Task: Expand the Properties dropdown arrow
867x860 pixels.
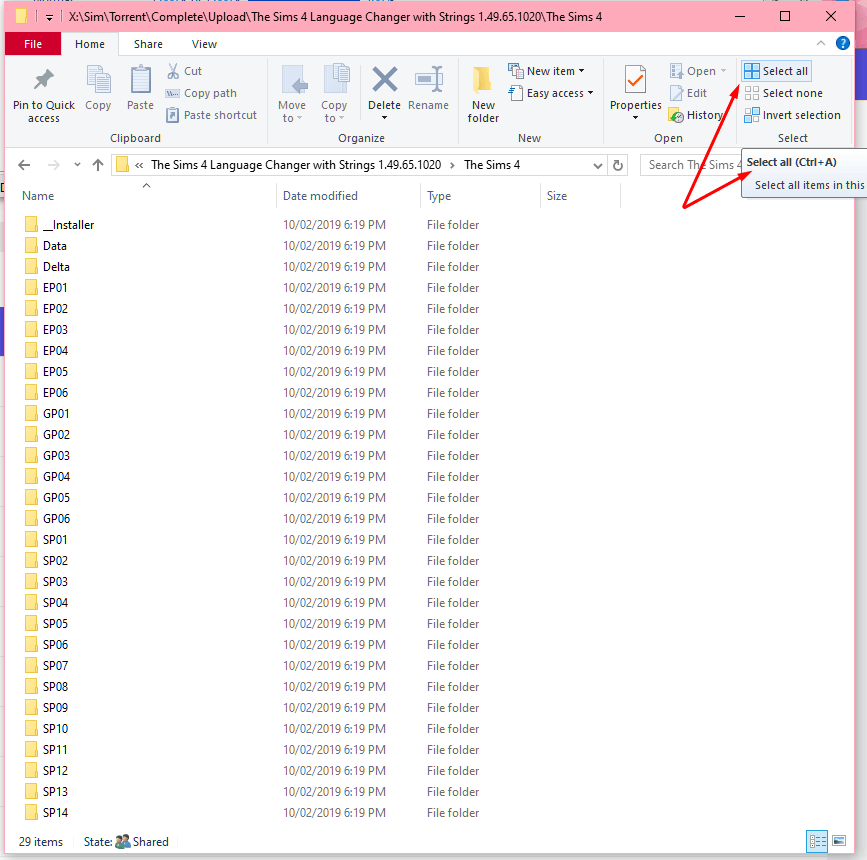Action: point(635,117)
